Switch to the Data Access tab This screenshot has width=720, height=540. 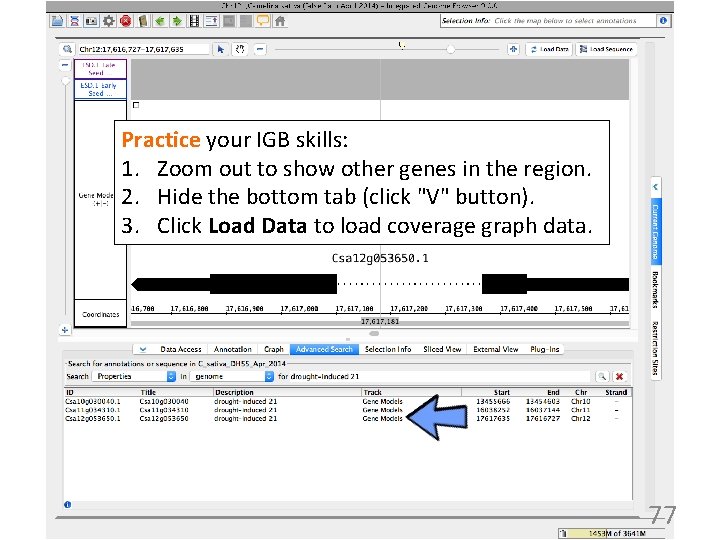(x=180, y=349)
